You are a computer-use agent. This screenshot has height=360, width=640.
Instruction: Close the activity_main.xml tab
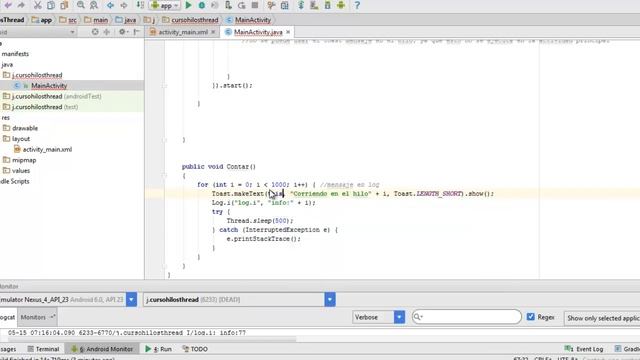tap(213, 32)
